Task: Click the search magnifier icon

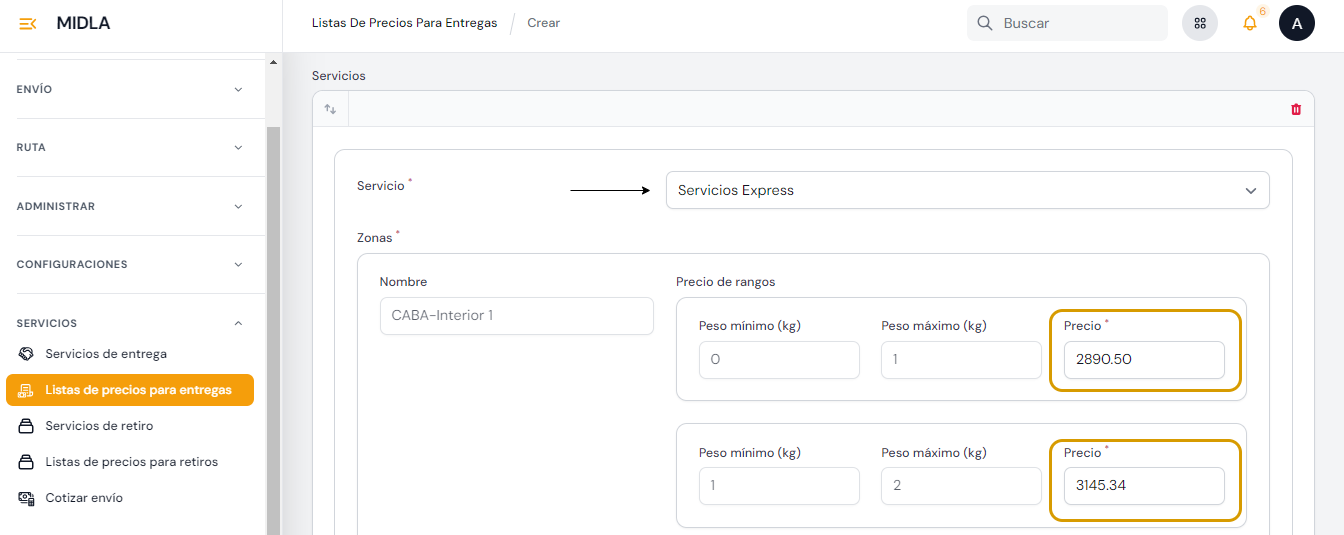Action: click(x=985, y=23)
